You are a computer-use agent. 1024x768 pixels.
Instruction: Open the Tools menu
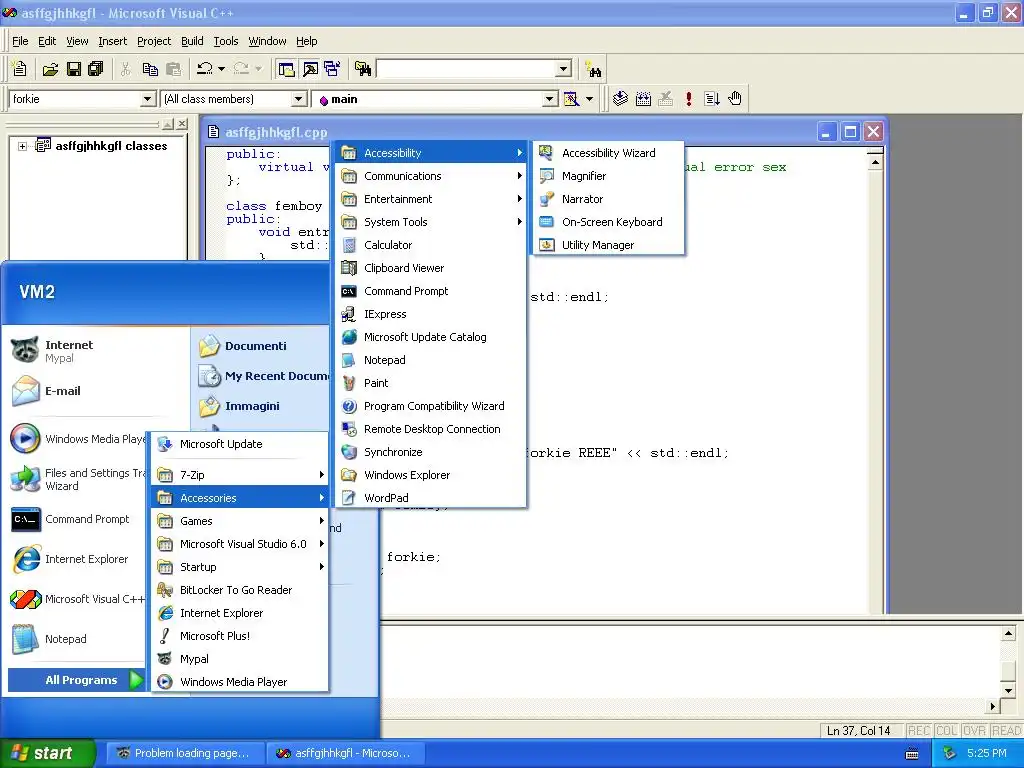(226, 41)
